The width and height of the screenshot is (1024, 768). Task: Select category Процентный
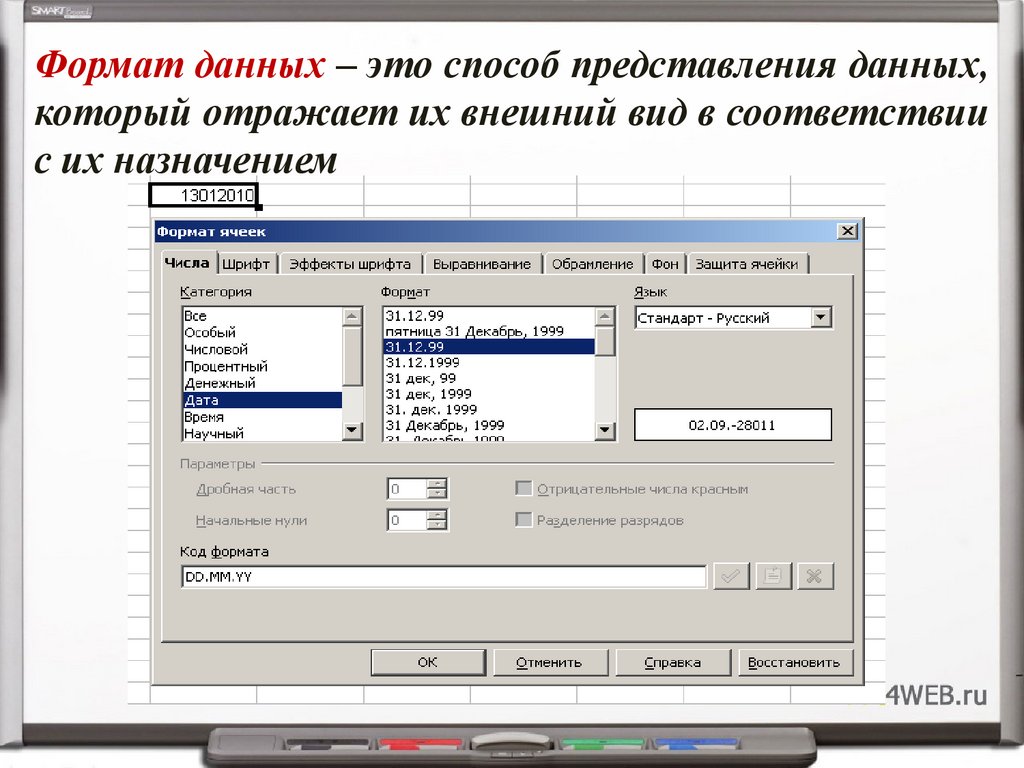[x=262, y=366]
